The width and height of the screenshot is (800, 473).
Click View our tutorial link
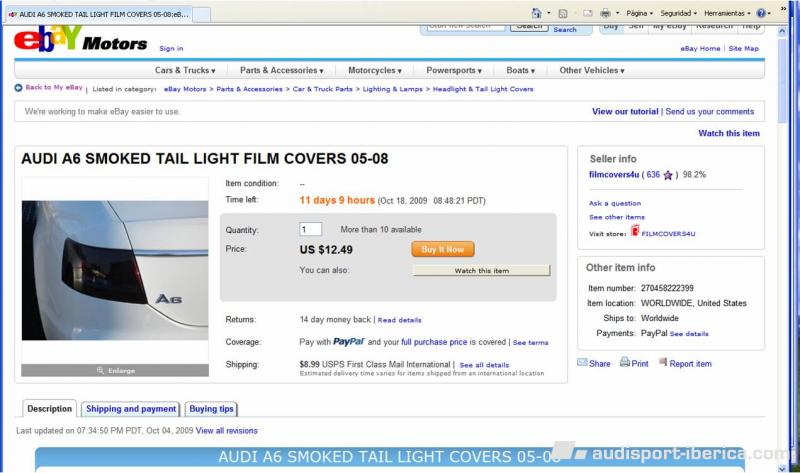click(625, 111)
